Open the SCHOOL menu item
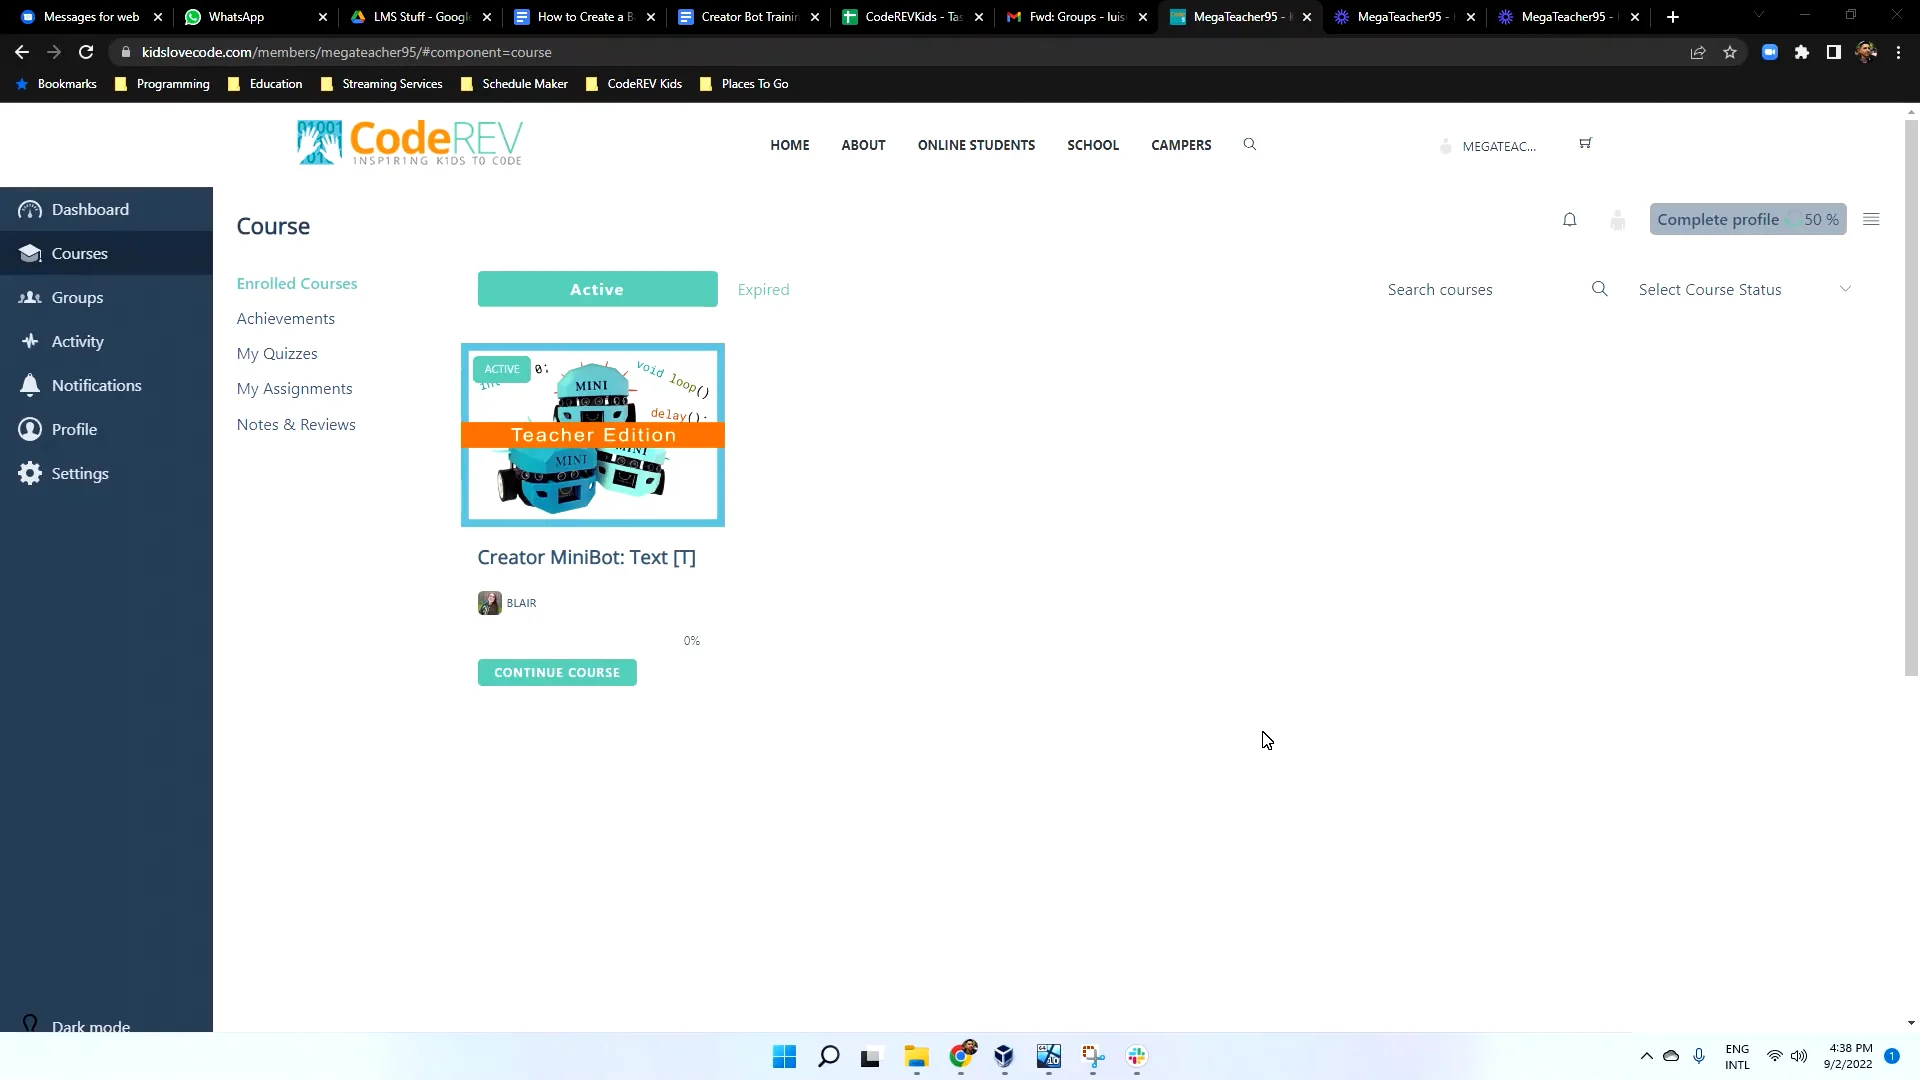This screenshot has height=1080, width=1920. [1093, 145]
